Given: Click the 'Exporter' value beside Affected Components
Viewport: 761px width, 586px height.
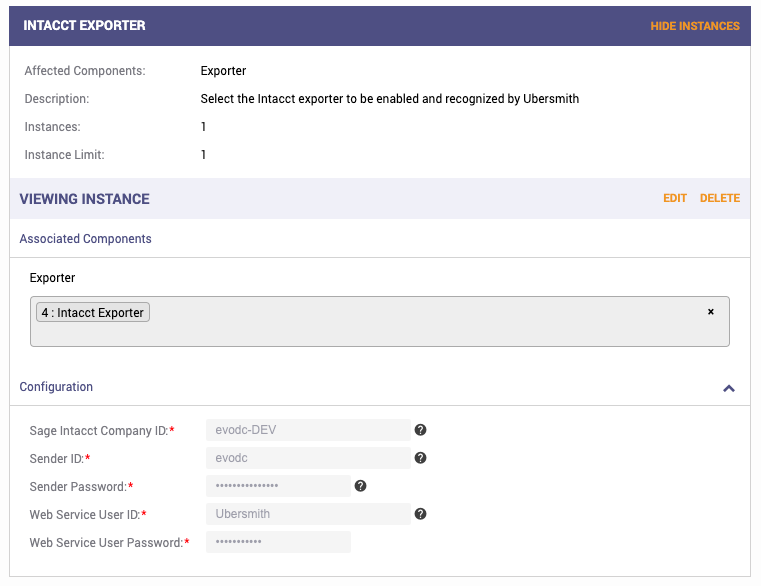Looking at the screenshot, I should [x=223, y=71].
